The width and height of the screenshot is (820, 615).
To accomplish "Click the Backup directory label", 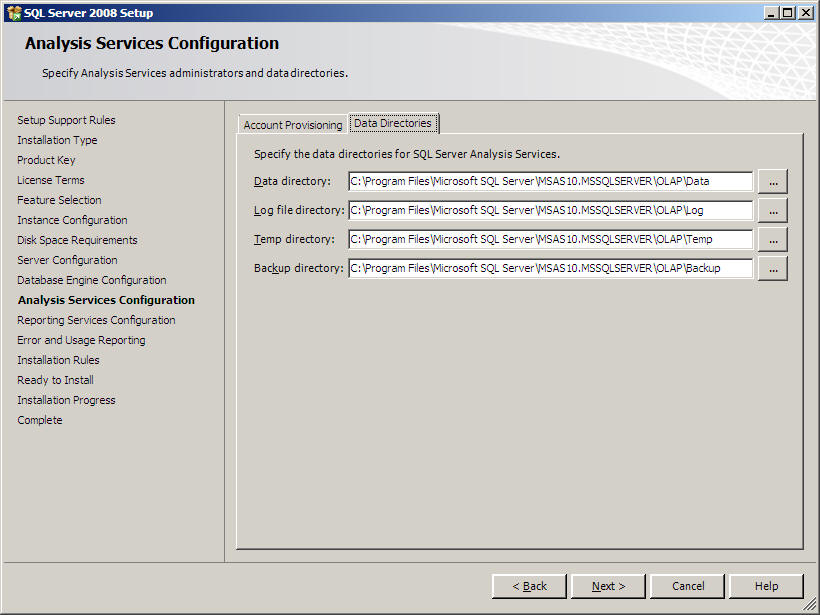I will click(x=299, y=268).
